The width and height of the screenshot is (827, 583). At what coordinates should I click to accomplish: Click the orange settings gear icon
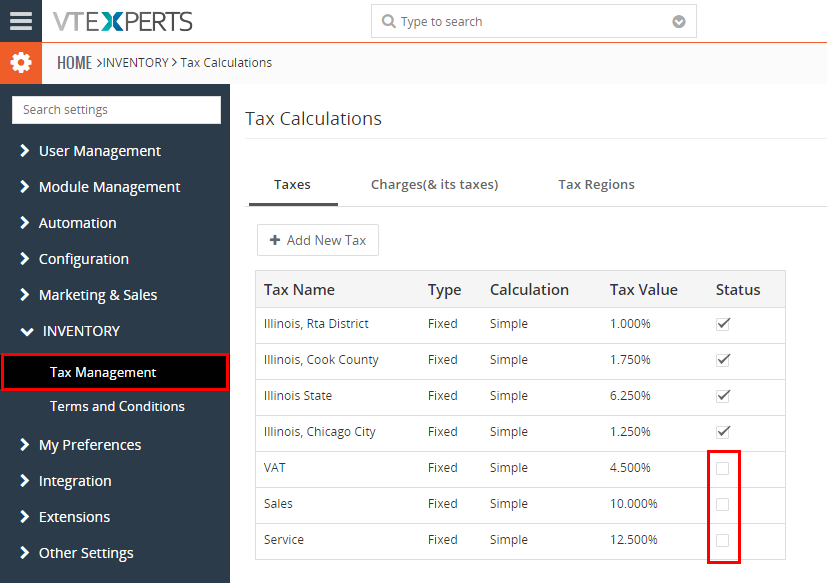(x=21, y=63)
